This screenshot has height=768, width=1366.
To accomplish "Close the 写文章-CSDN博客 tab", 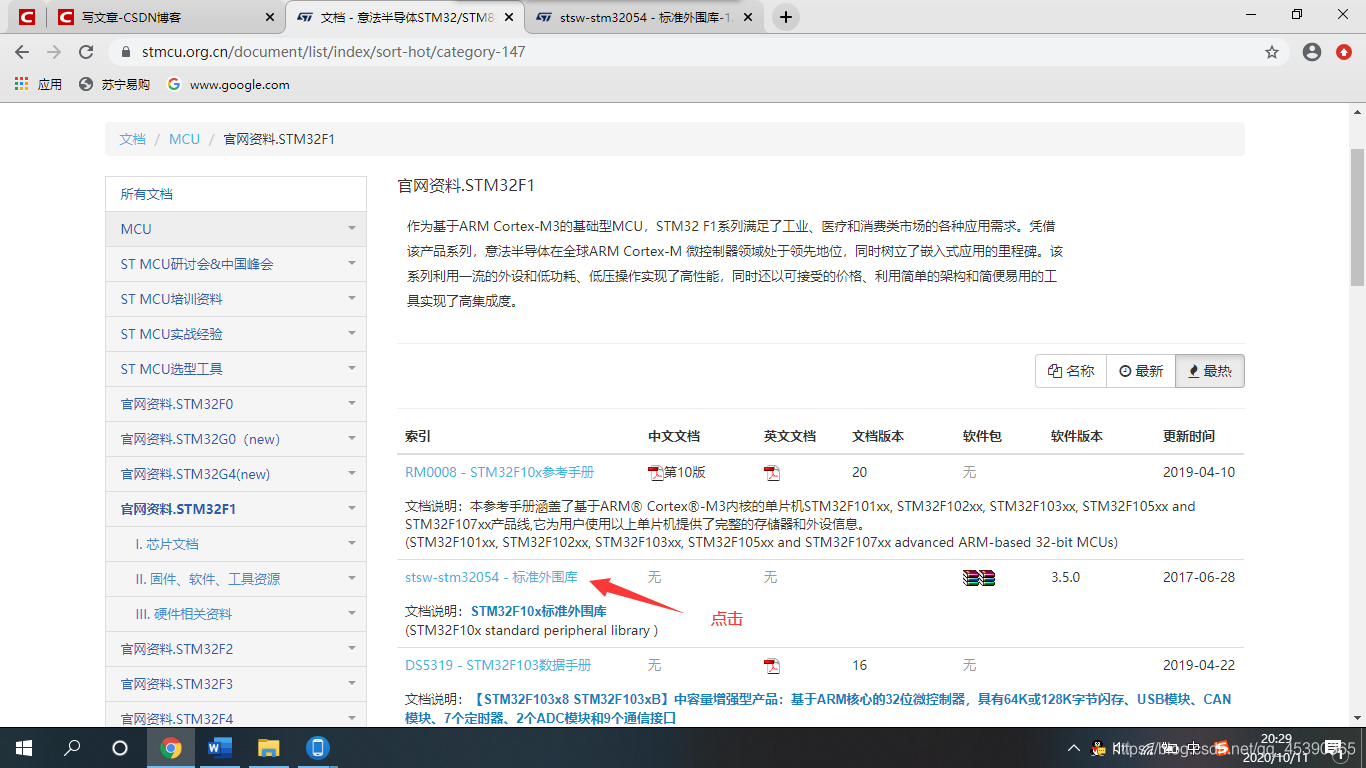I will click(x=269, y=17).
